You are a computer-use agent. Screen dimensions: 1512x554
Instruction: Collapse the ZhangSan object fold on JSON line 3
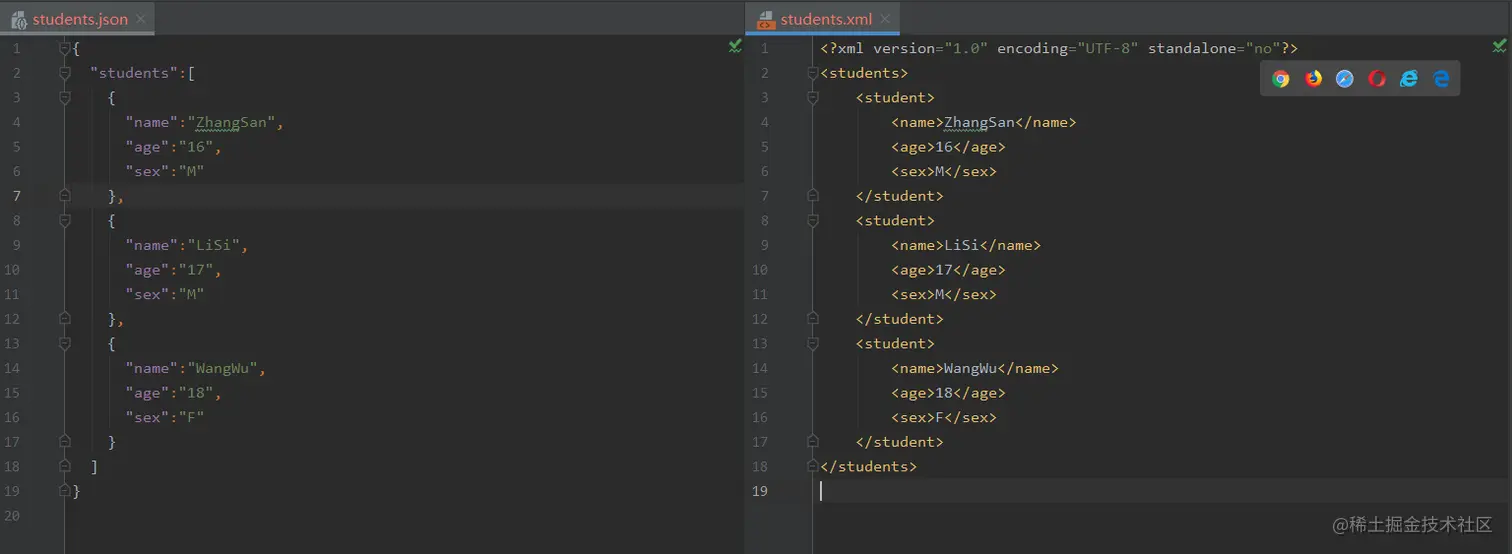[65, 97]
